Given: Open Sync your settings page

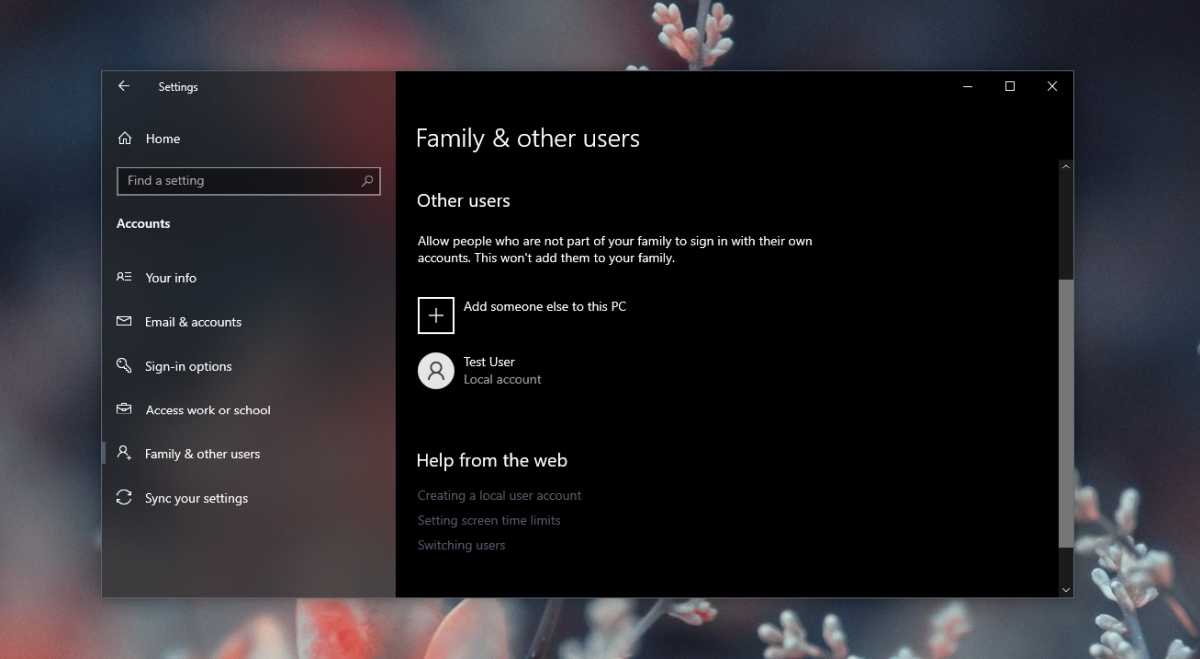Looking at the screenshot, I should 196,498.
